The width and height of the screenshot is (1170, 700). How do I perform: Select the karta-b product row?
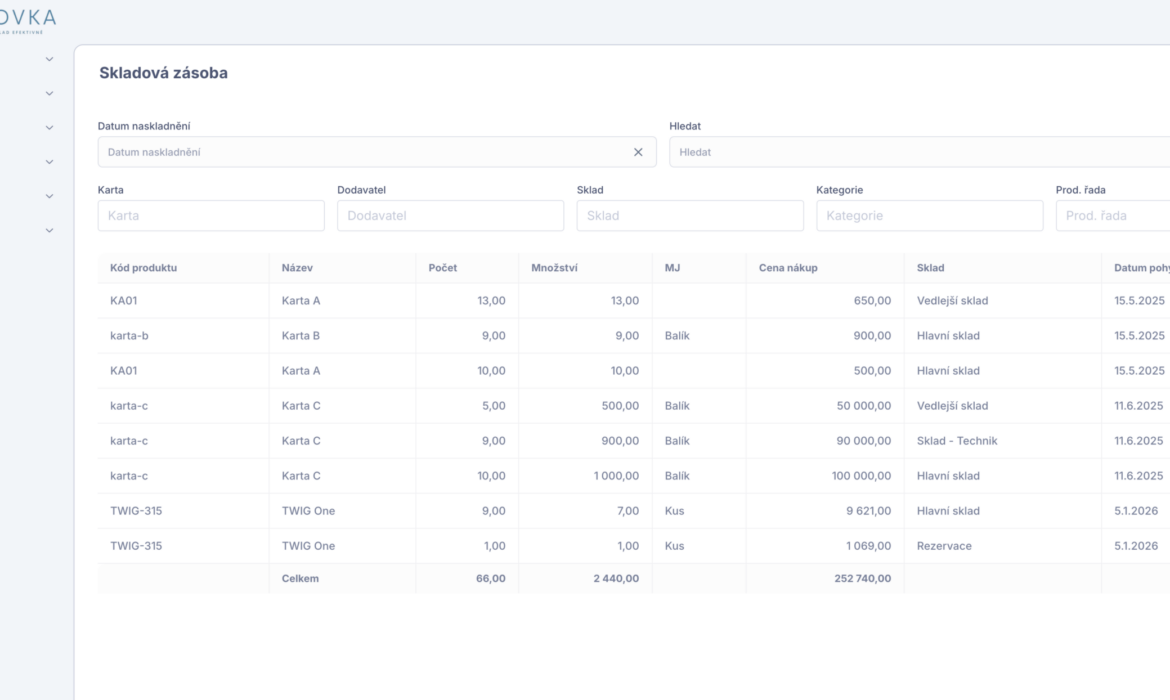[x=130, y=336]
